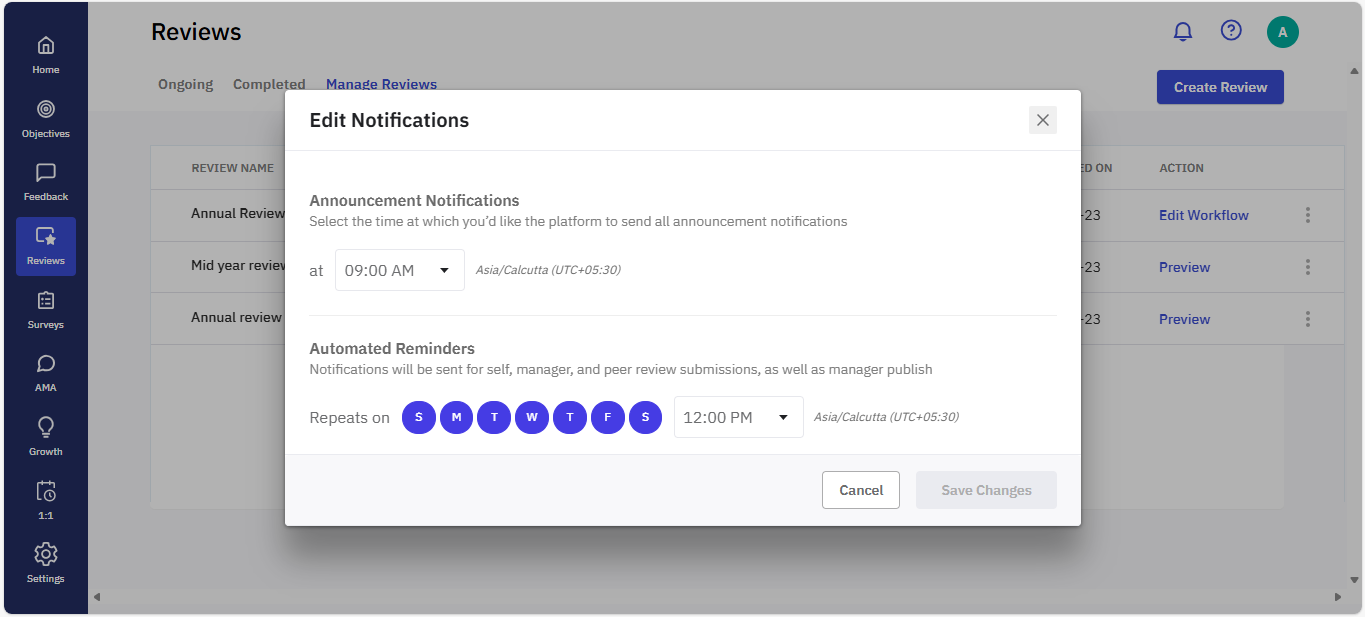Open the 09:00 AM announcement time dropdown

[399, 270]
